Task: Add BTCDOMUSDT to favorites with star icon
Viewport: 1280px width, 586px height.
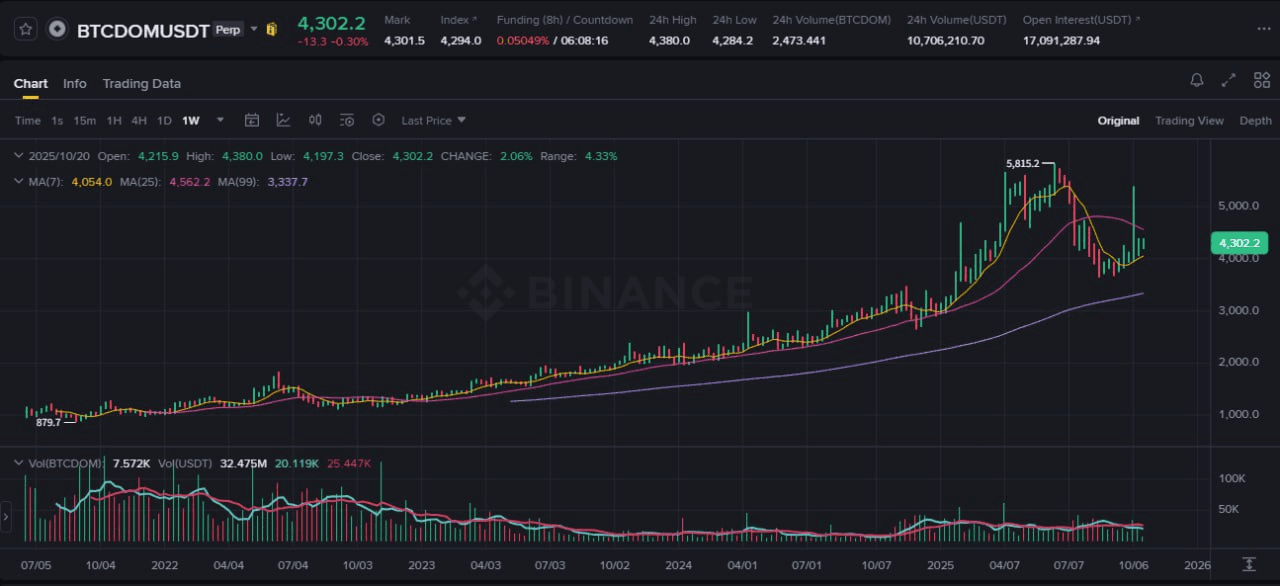Action: click(x=27, y=29)
